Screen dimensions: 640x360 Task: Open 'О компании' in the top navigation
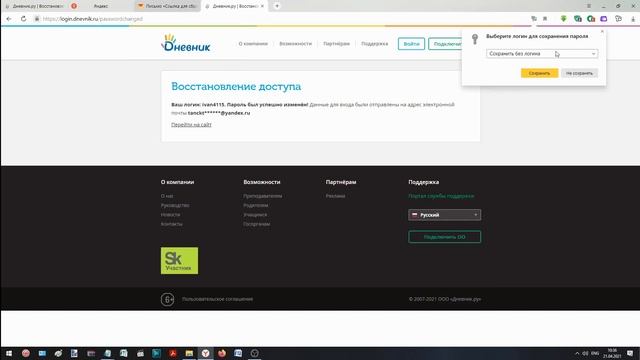pyautogui.click(x=253, y=44)
